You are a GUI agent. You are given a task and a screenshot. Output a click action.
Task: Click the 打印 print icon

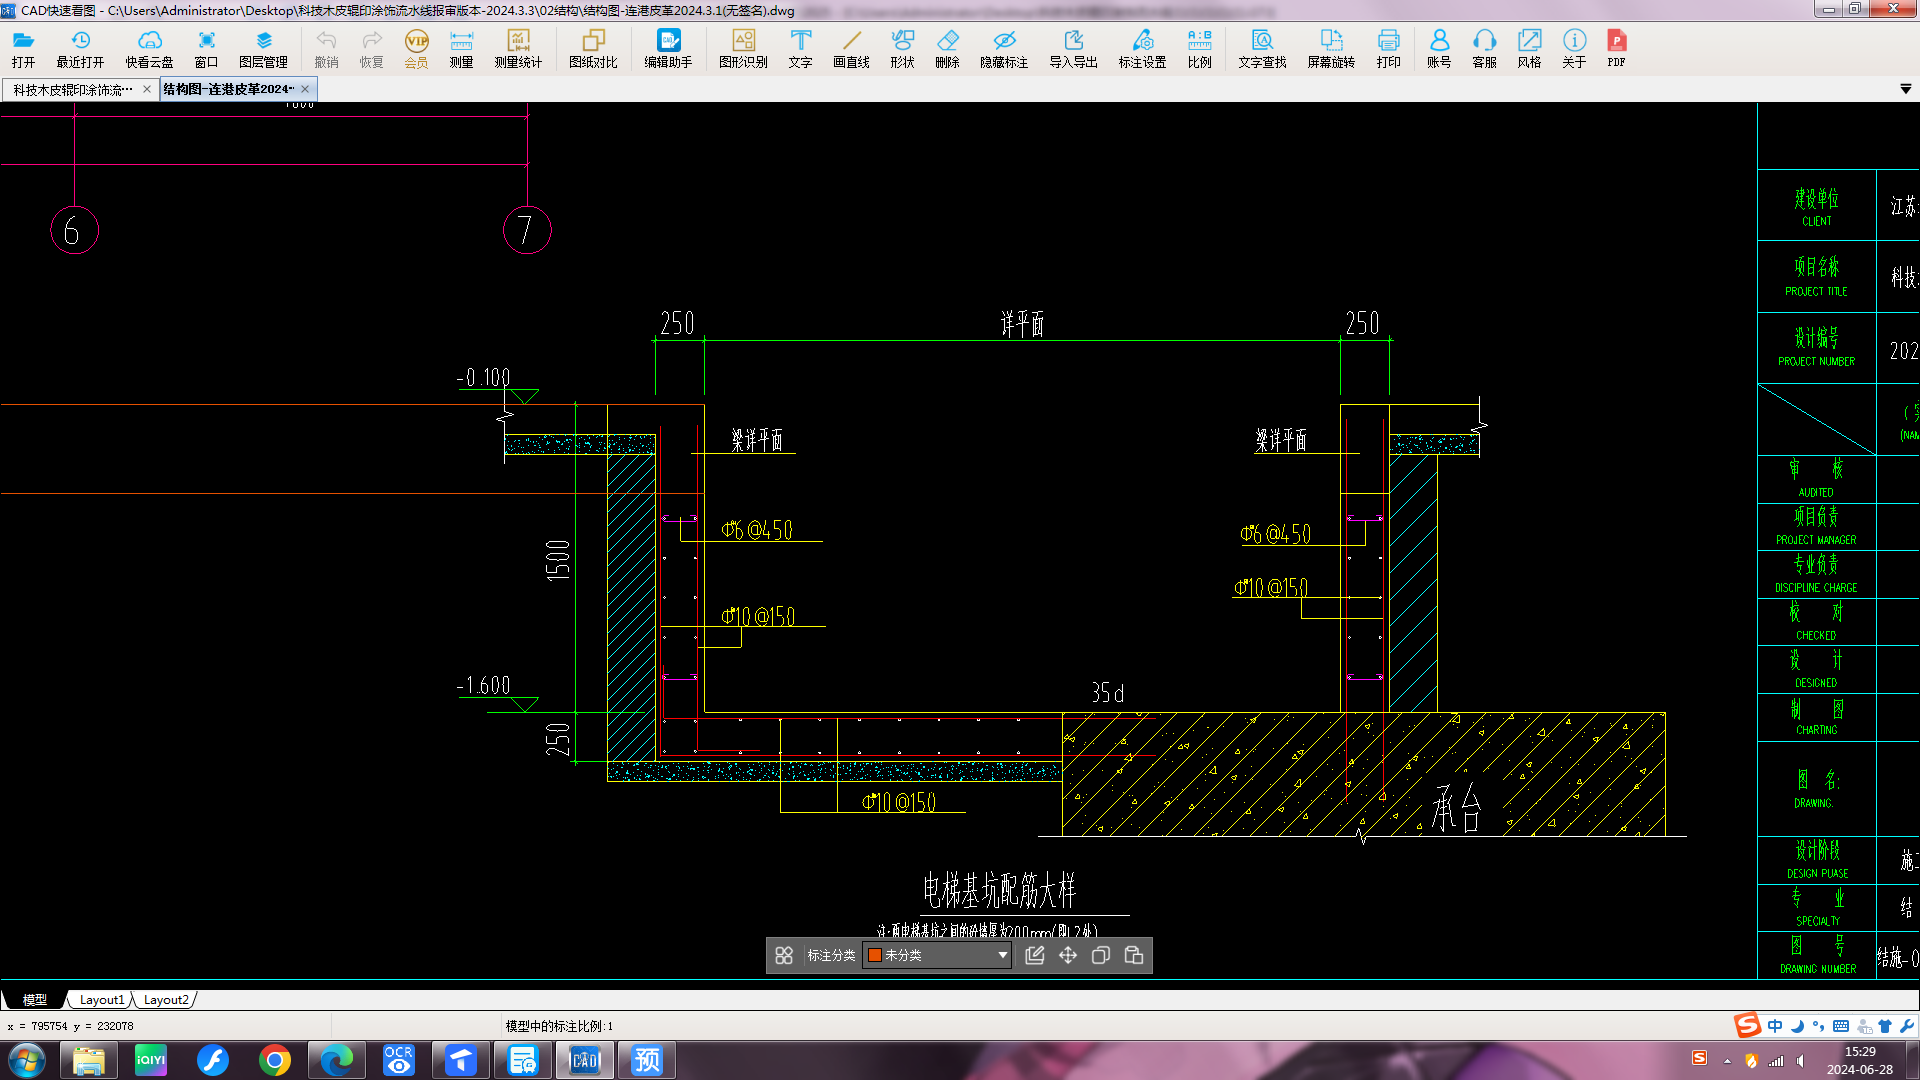click(x=1388, y=48)
